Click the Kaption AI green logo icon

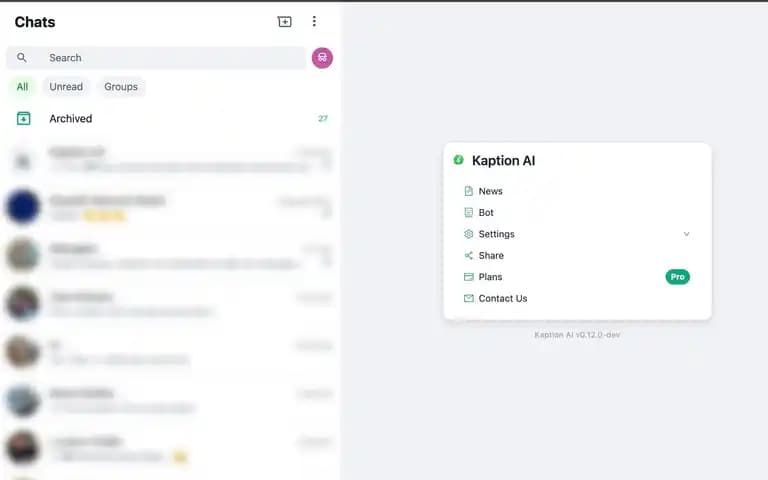click(x=458, y=160)
